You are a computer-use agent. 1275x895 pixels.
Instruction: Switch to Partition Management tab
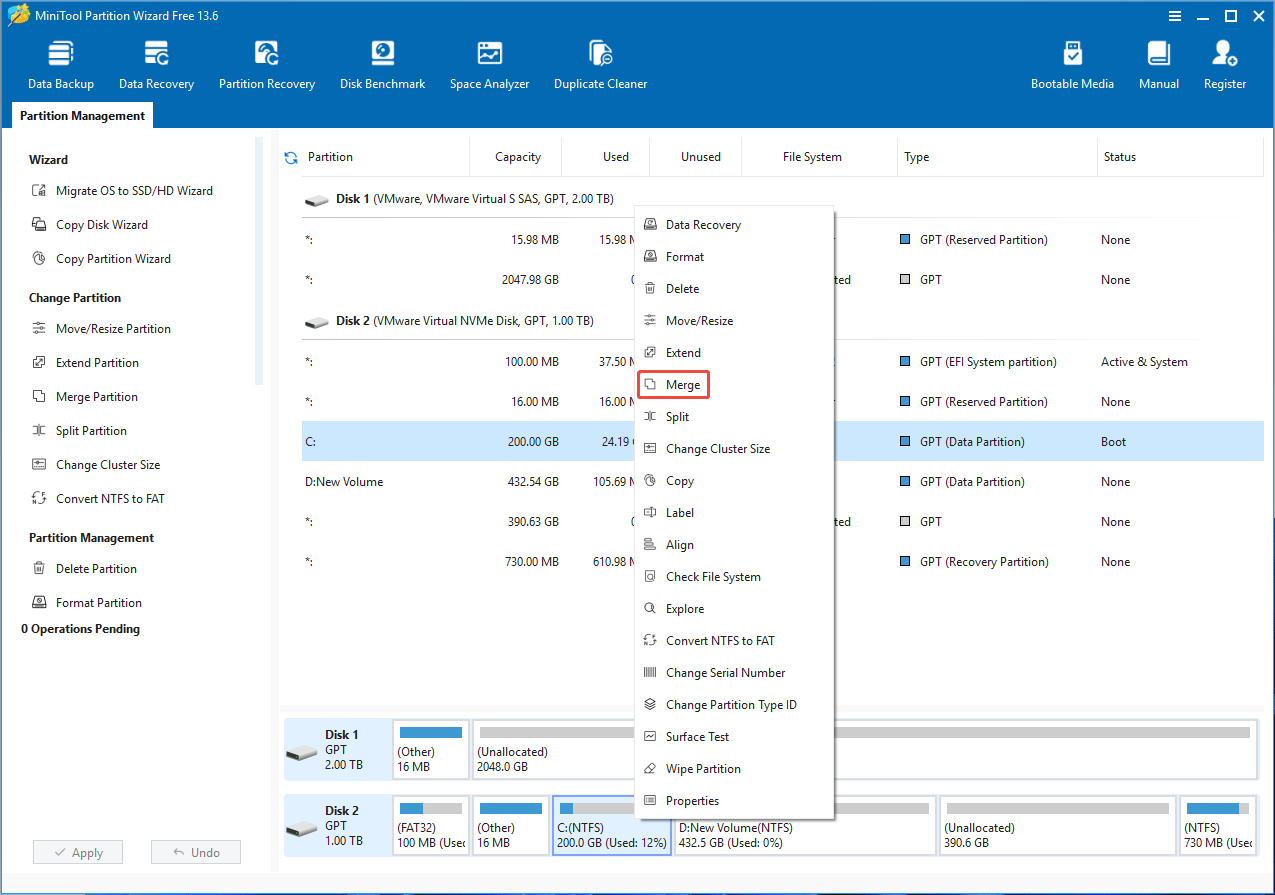(x=82, y=116)
